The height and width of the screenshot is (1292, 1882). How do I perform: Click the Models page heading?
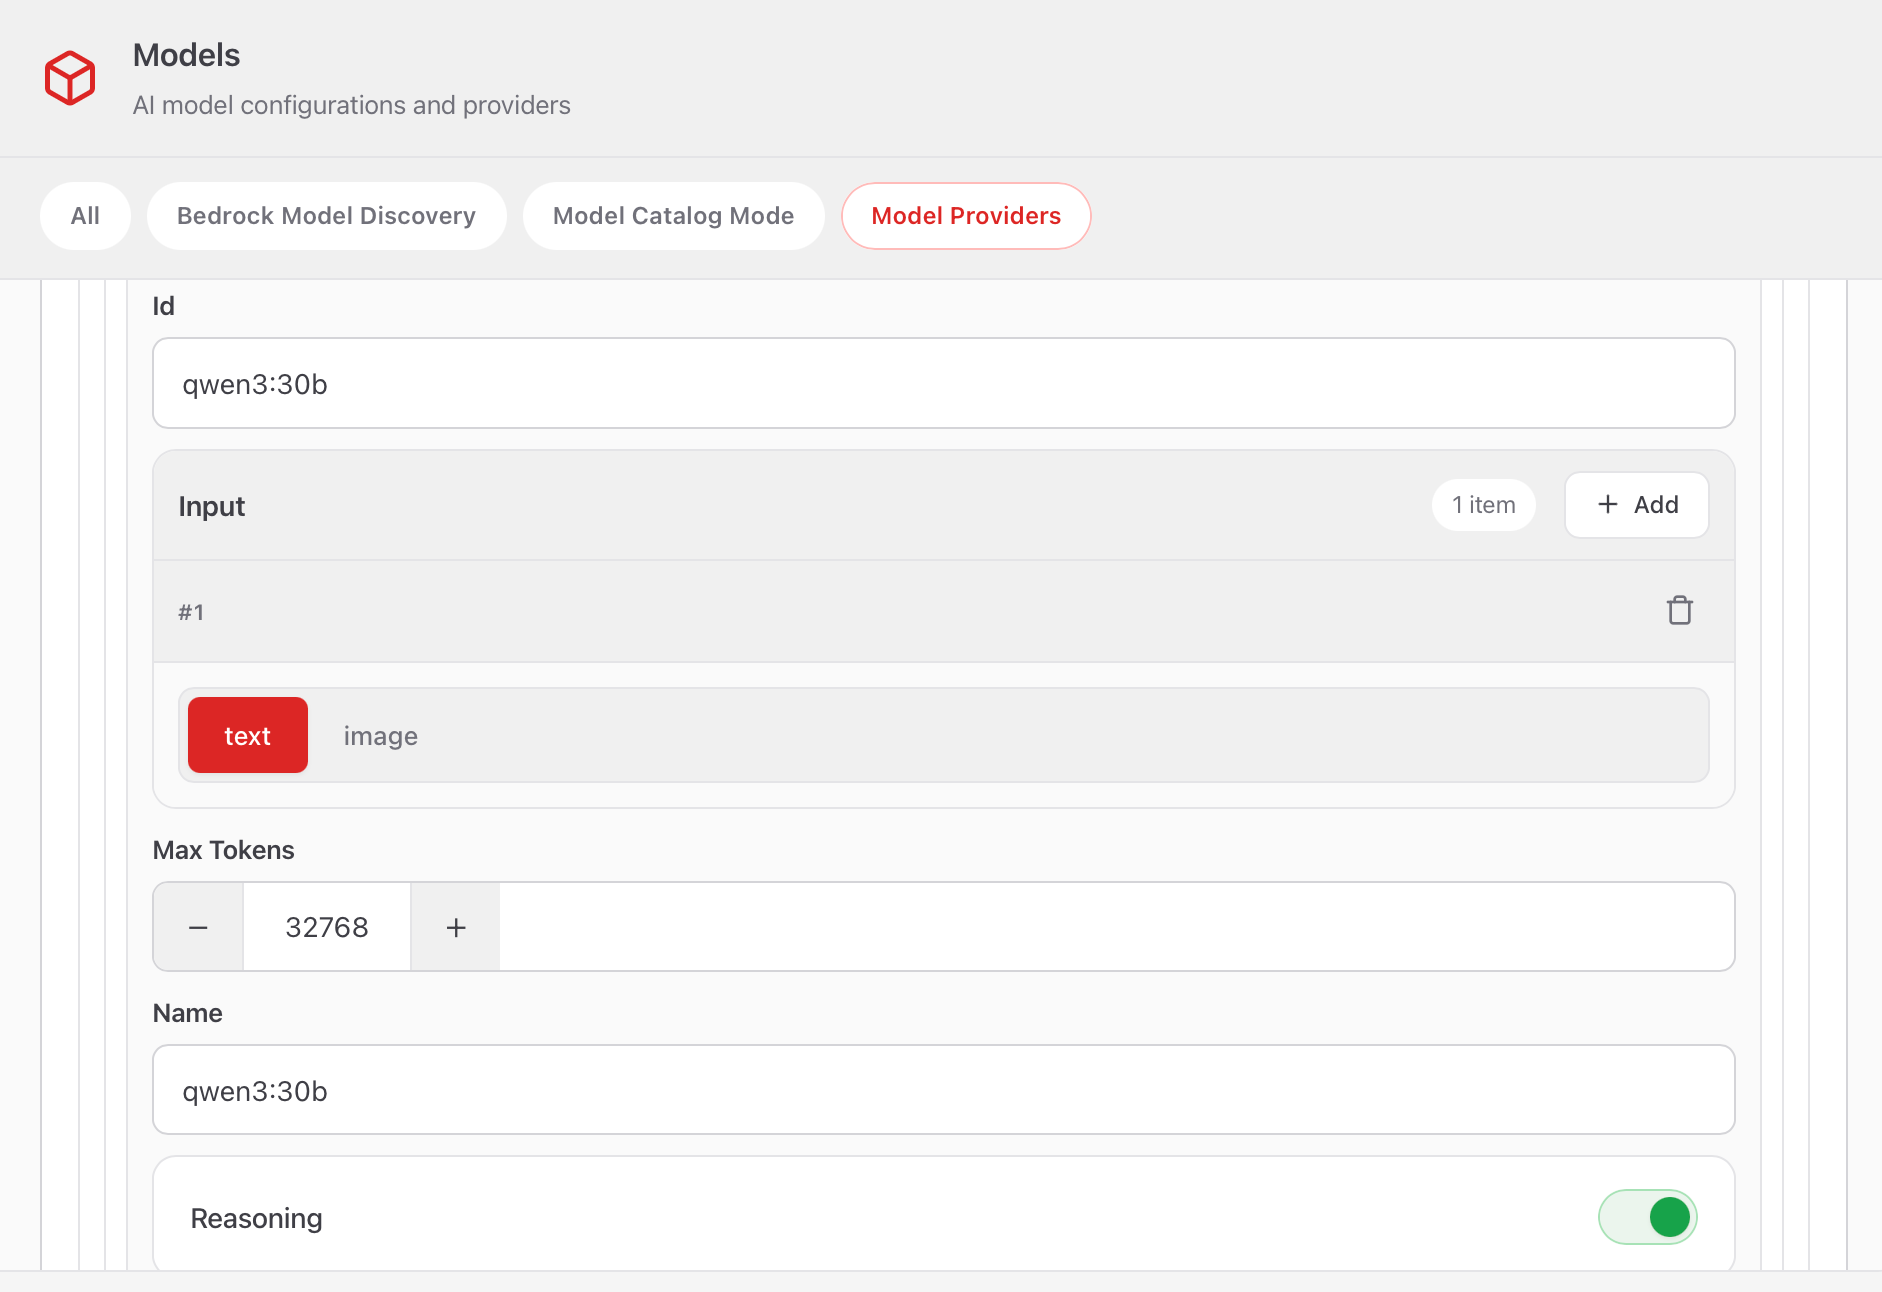point(186,55)
